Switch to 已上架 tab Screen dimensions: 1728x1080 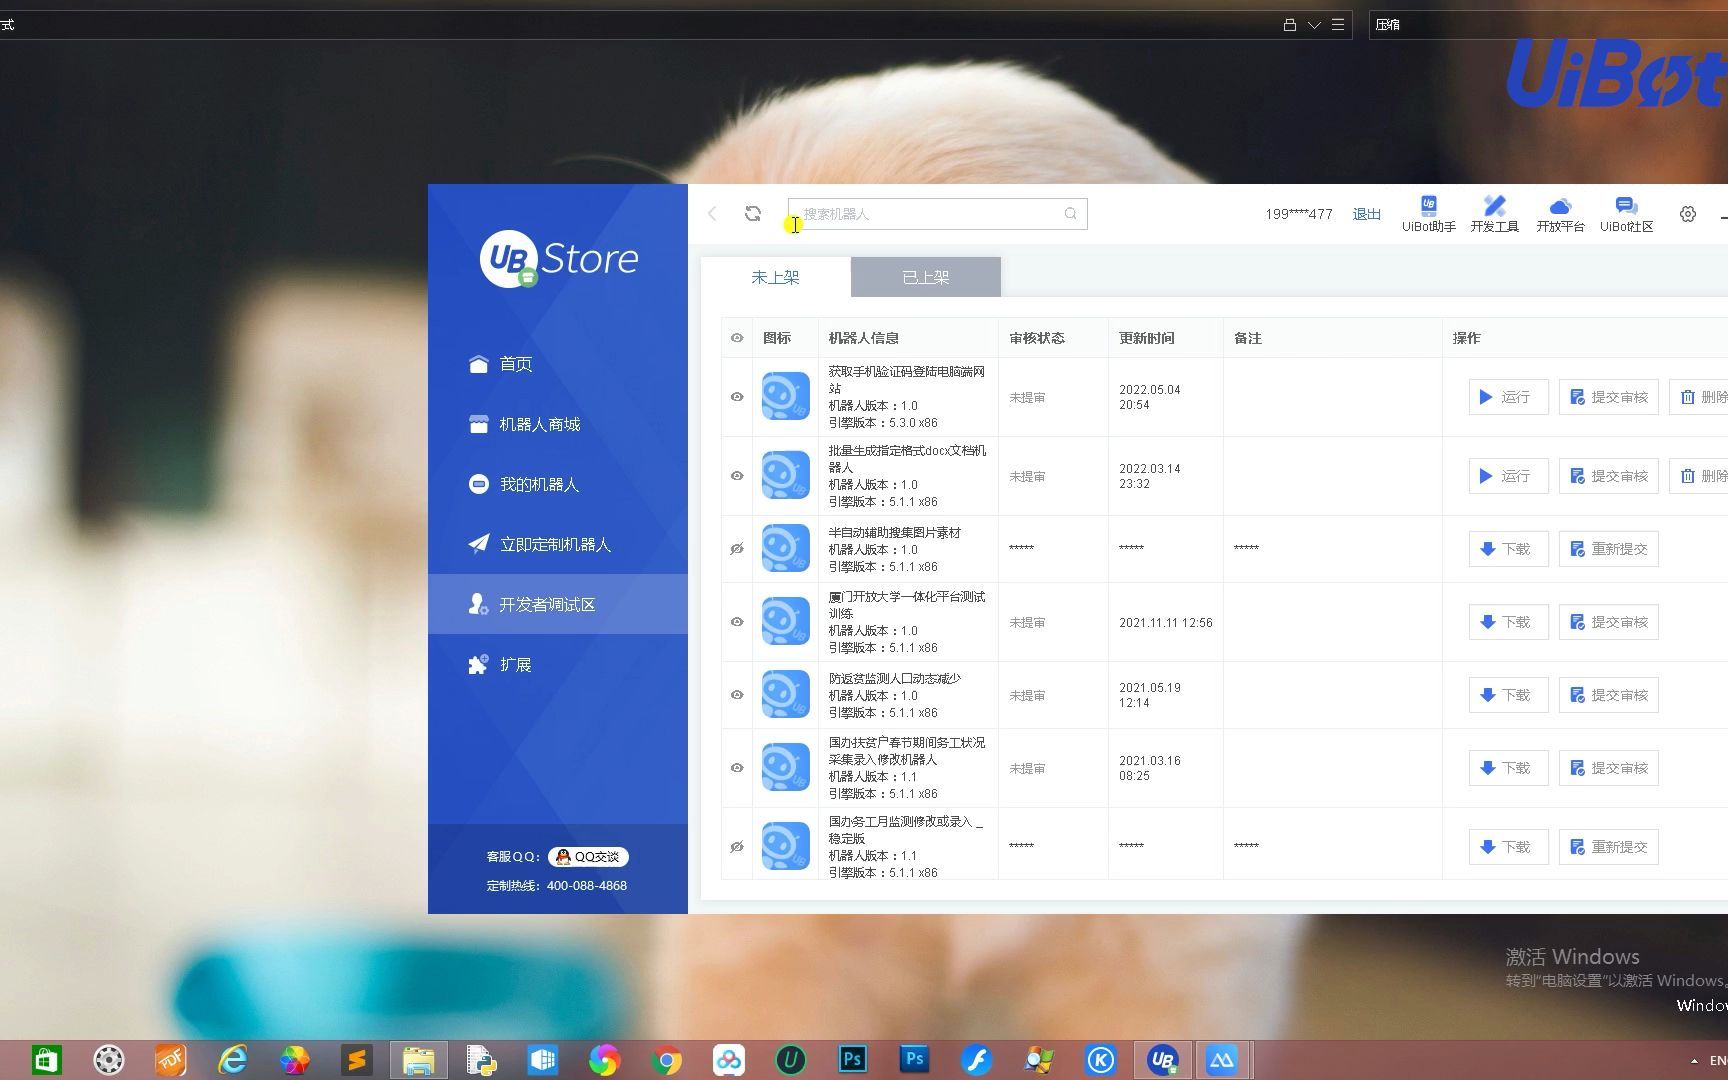point(926,277)
